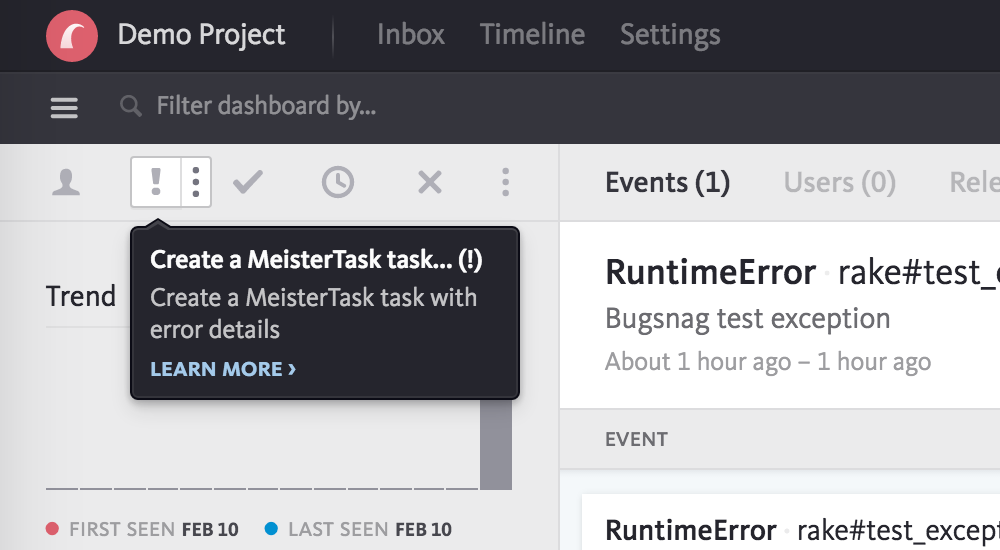Click the EVENT section header
1000x550 pixels.
coord(636,440)
